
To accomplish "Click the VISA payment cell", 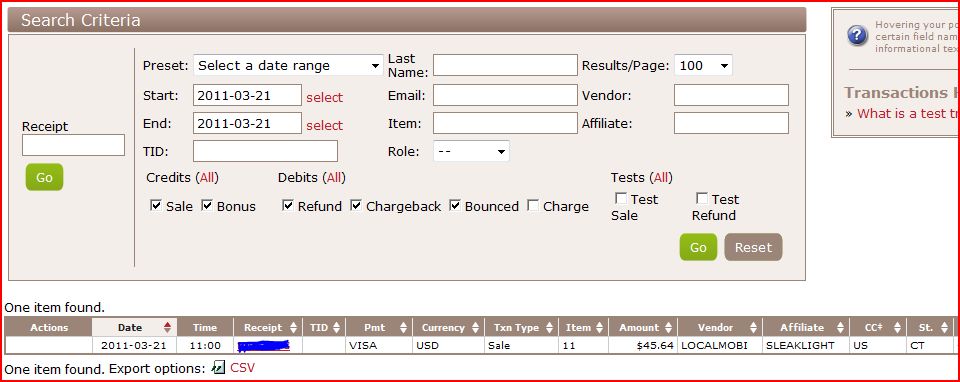I will coord(379,345).
